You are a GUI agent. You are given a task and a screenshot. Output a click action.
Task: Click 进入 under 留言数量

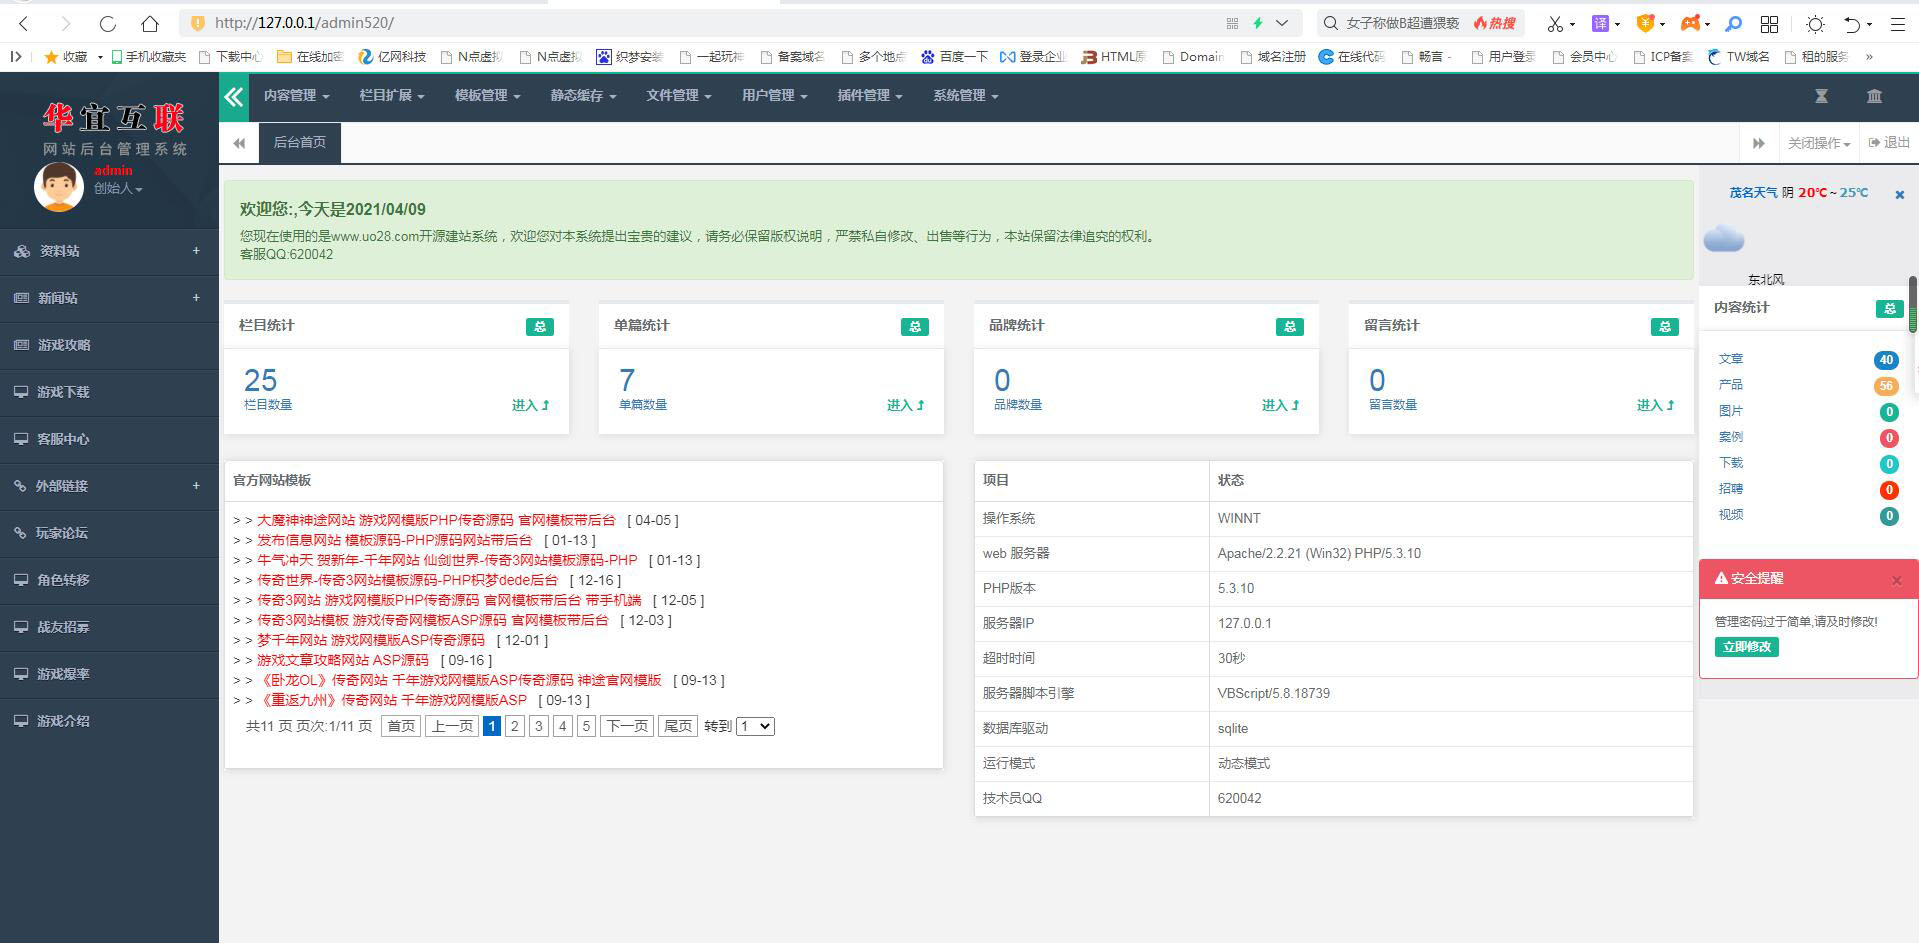coord(1655,405)
